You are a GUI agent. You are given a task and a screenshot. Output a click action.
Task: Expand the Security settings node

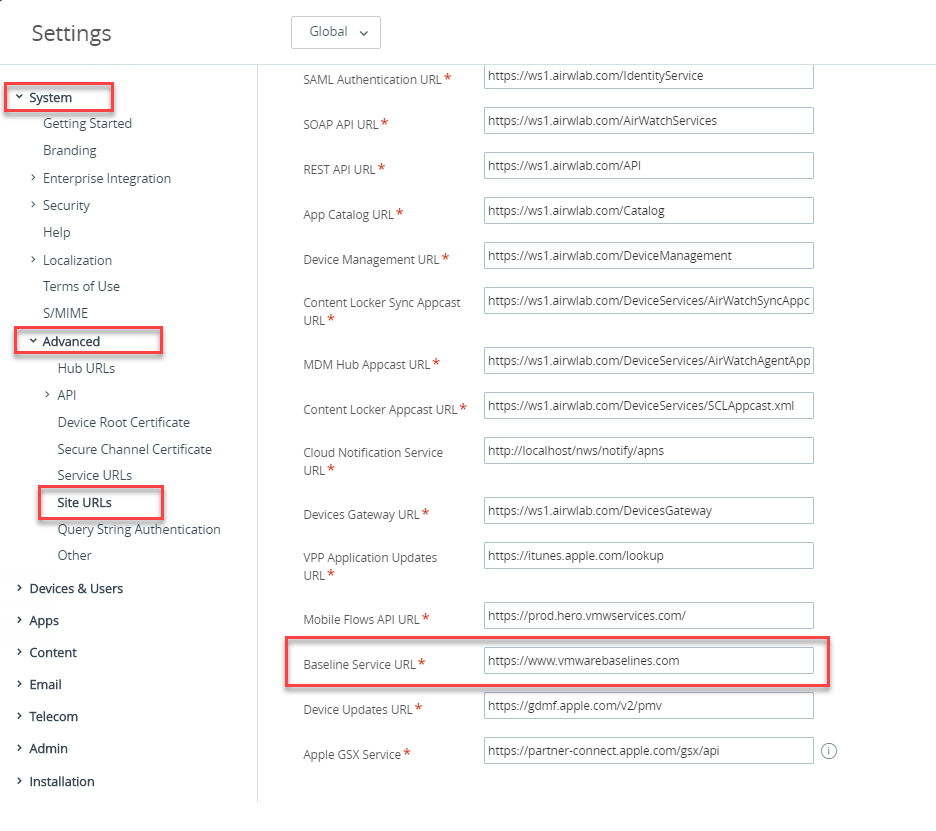point(33,205)
